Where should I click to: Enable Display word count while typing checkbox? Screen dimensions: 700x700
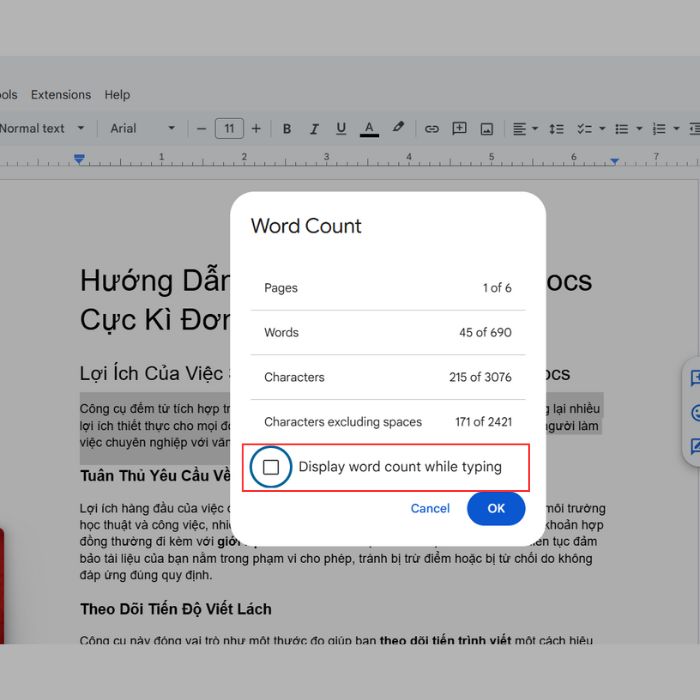click(x=271, y=467)
